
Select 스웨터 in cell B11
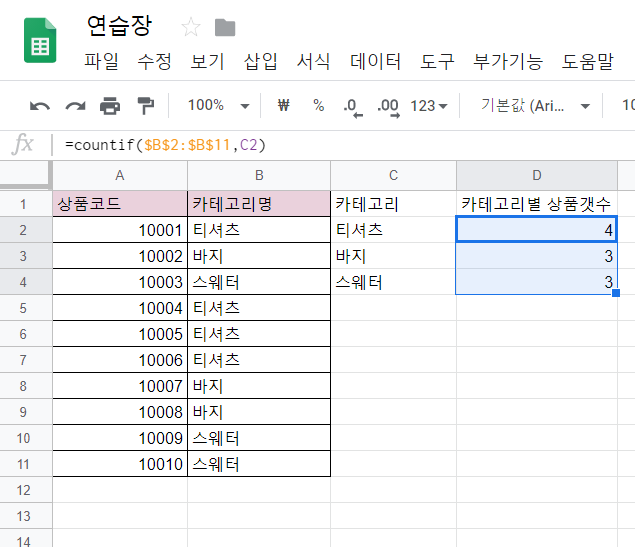pos(259,464)
